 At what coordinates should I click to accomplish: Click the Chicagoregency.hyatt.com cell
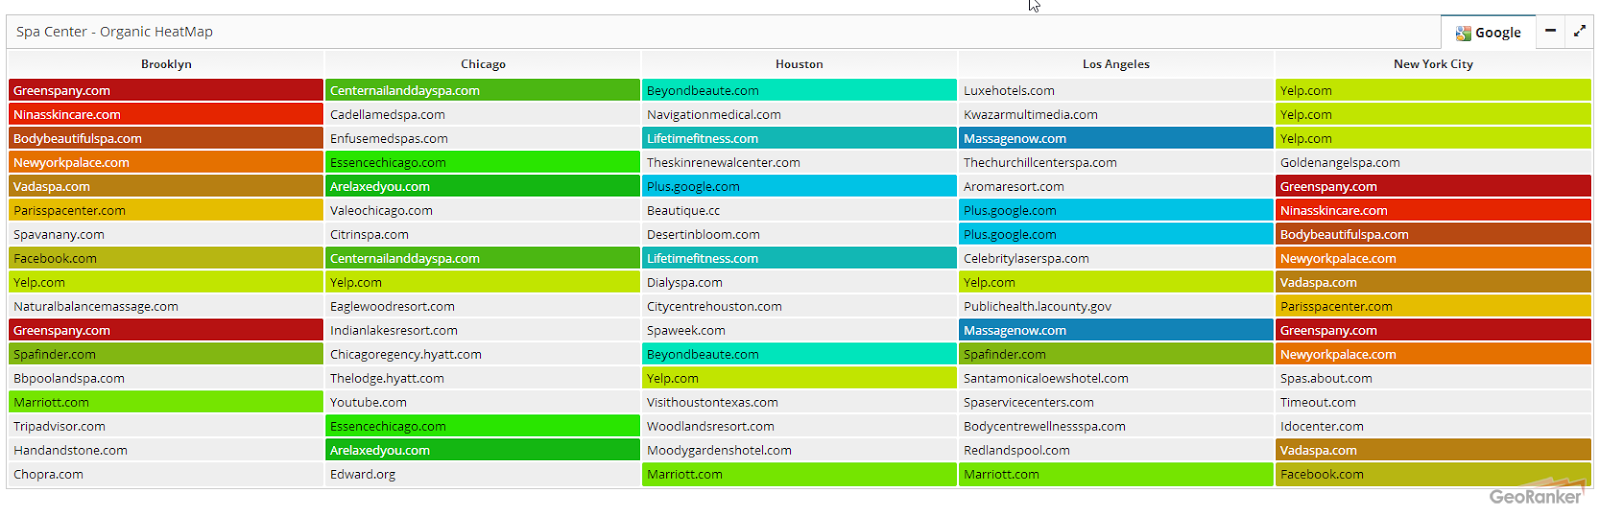coord(483,354)
